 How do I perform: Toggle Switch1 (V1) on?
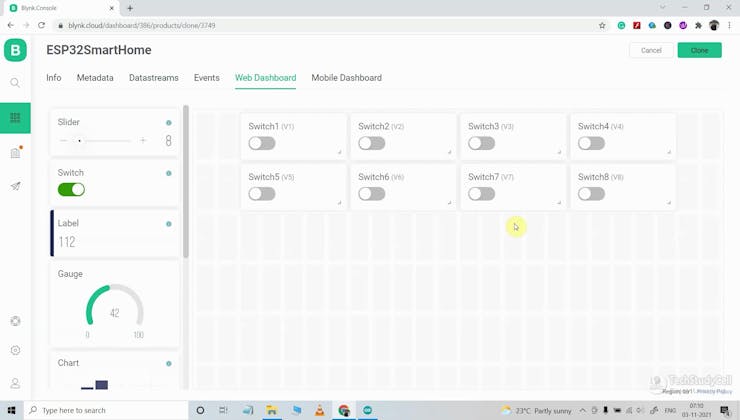pos(262,143)
